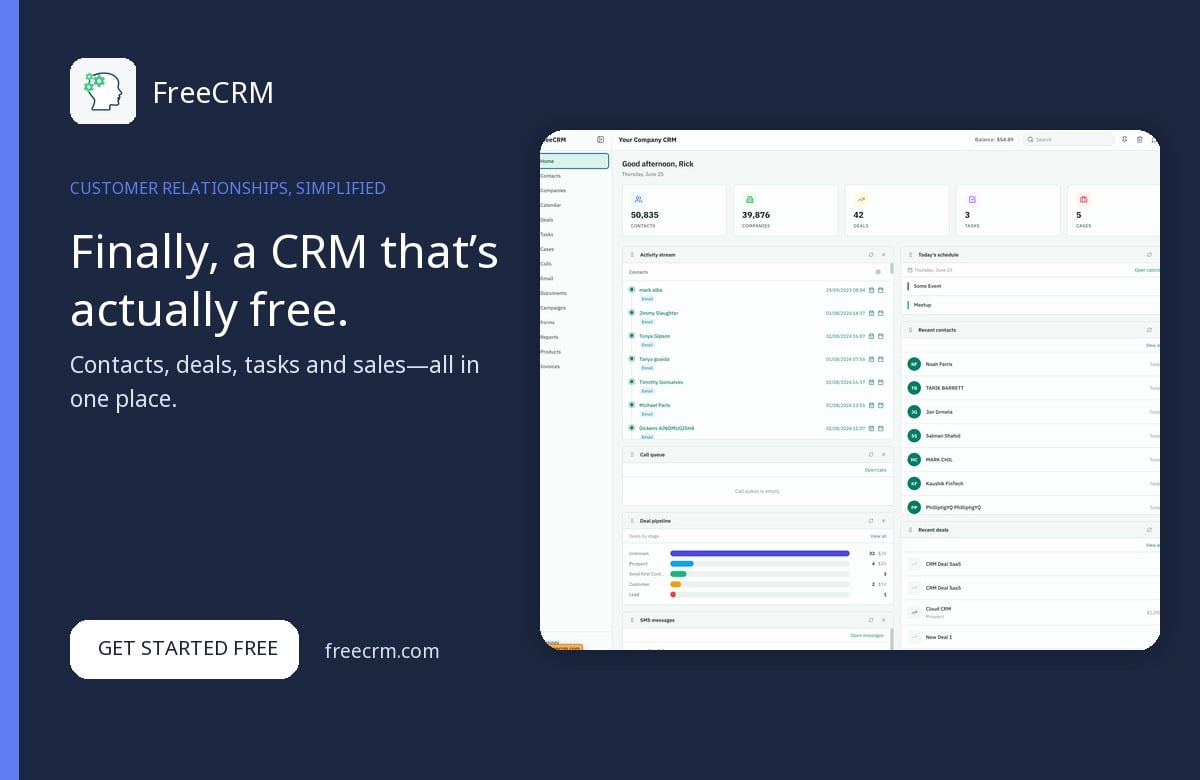The height and width of the screenshot is (780, 1200).
Task: Click the red briefcase icon on the Cases card
Action: coord(1083,199)
